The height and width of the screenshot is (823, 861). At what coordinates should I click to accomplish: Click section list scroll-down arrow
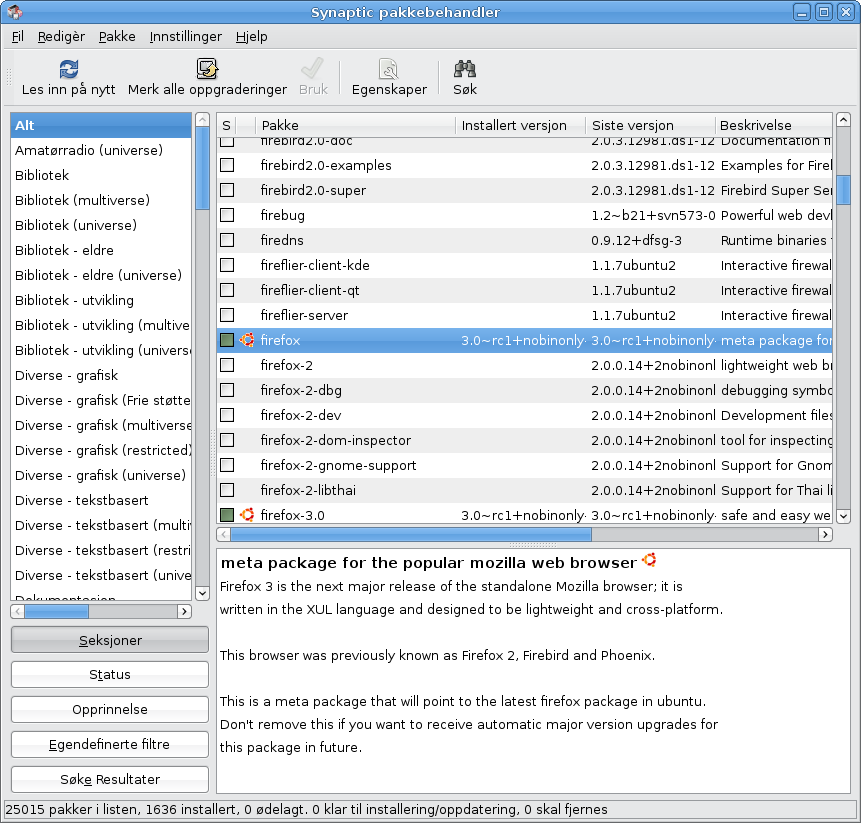click(x=202, y=593)
